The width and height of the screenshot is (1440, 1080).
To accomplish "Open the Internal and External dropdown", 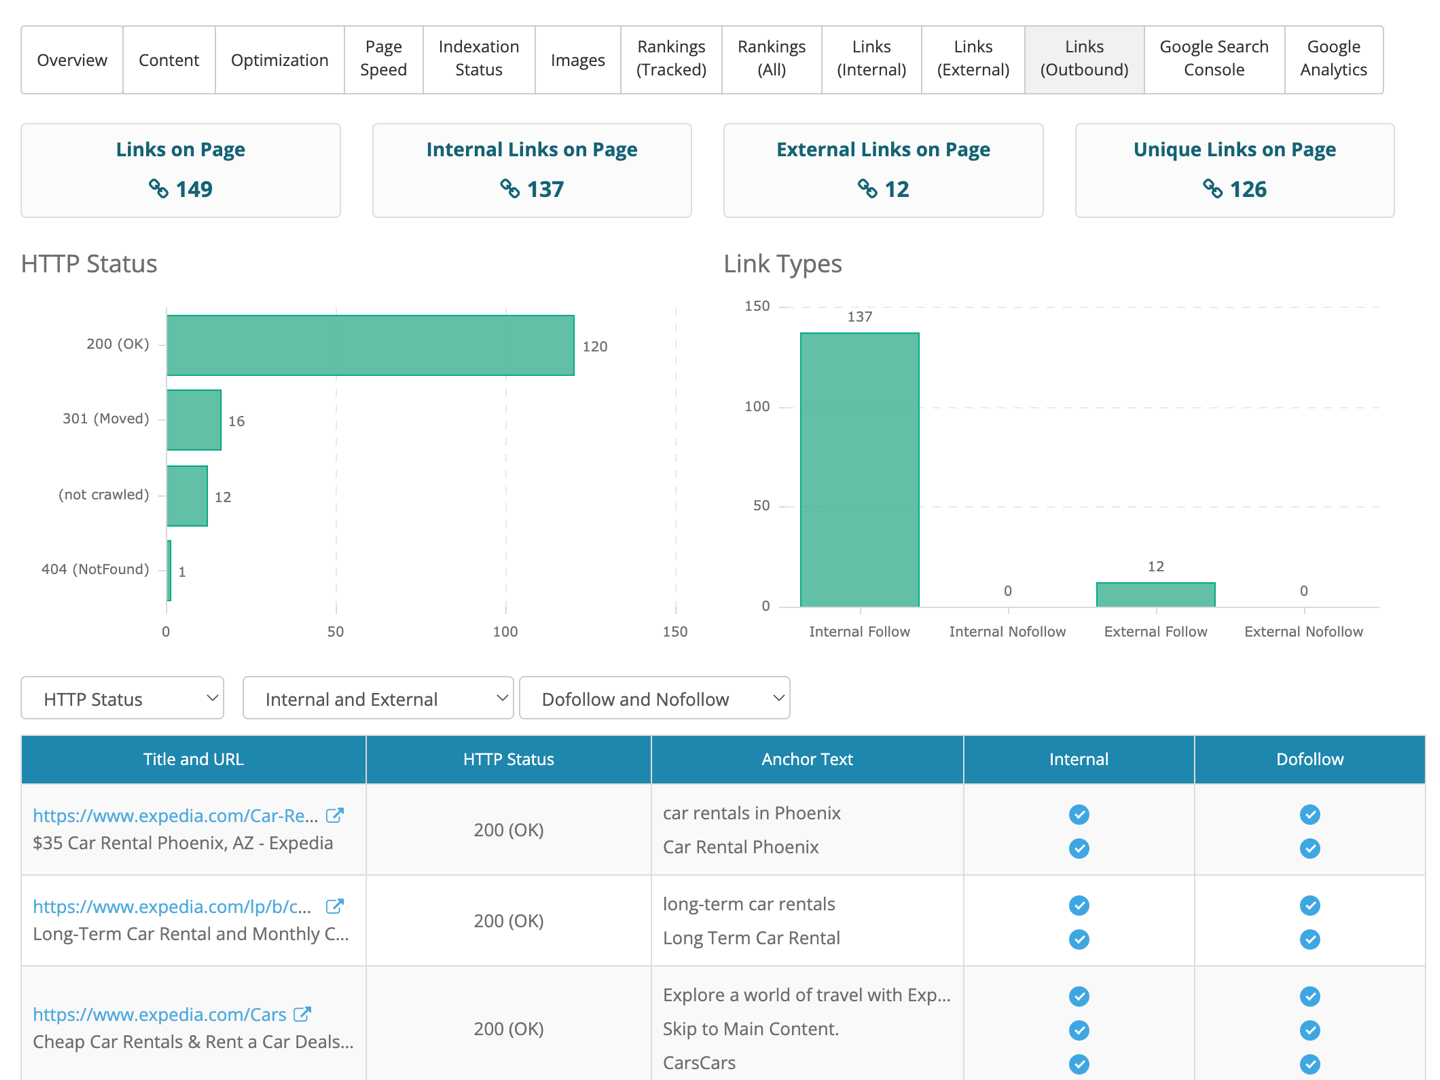I will [x=378, y=698].
